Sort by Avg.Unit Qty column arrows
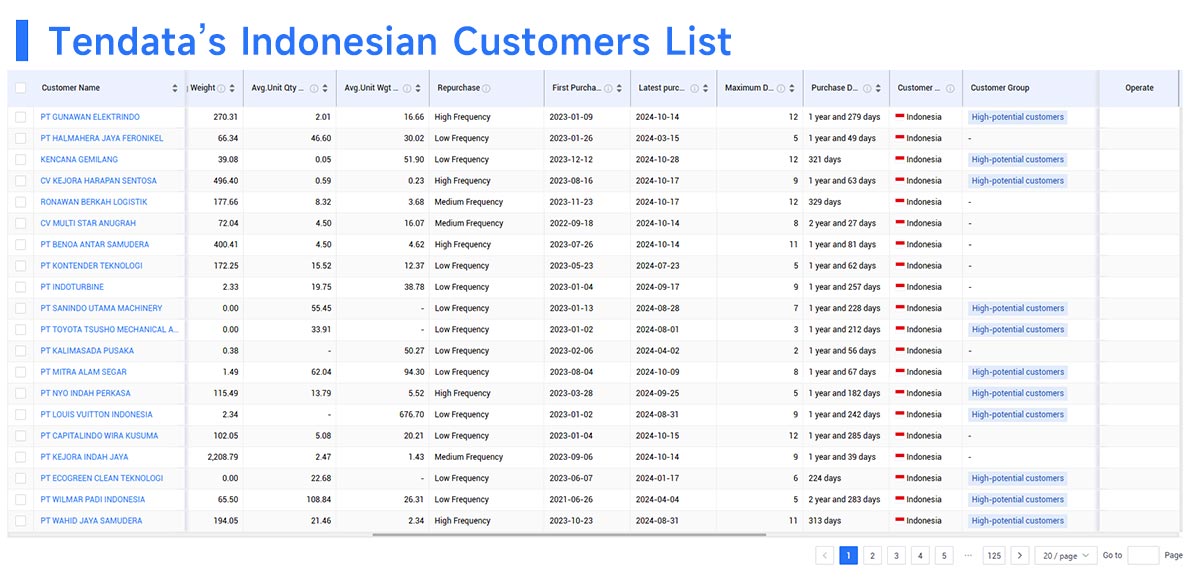 click(x=325, y=89)
